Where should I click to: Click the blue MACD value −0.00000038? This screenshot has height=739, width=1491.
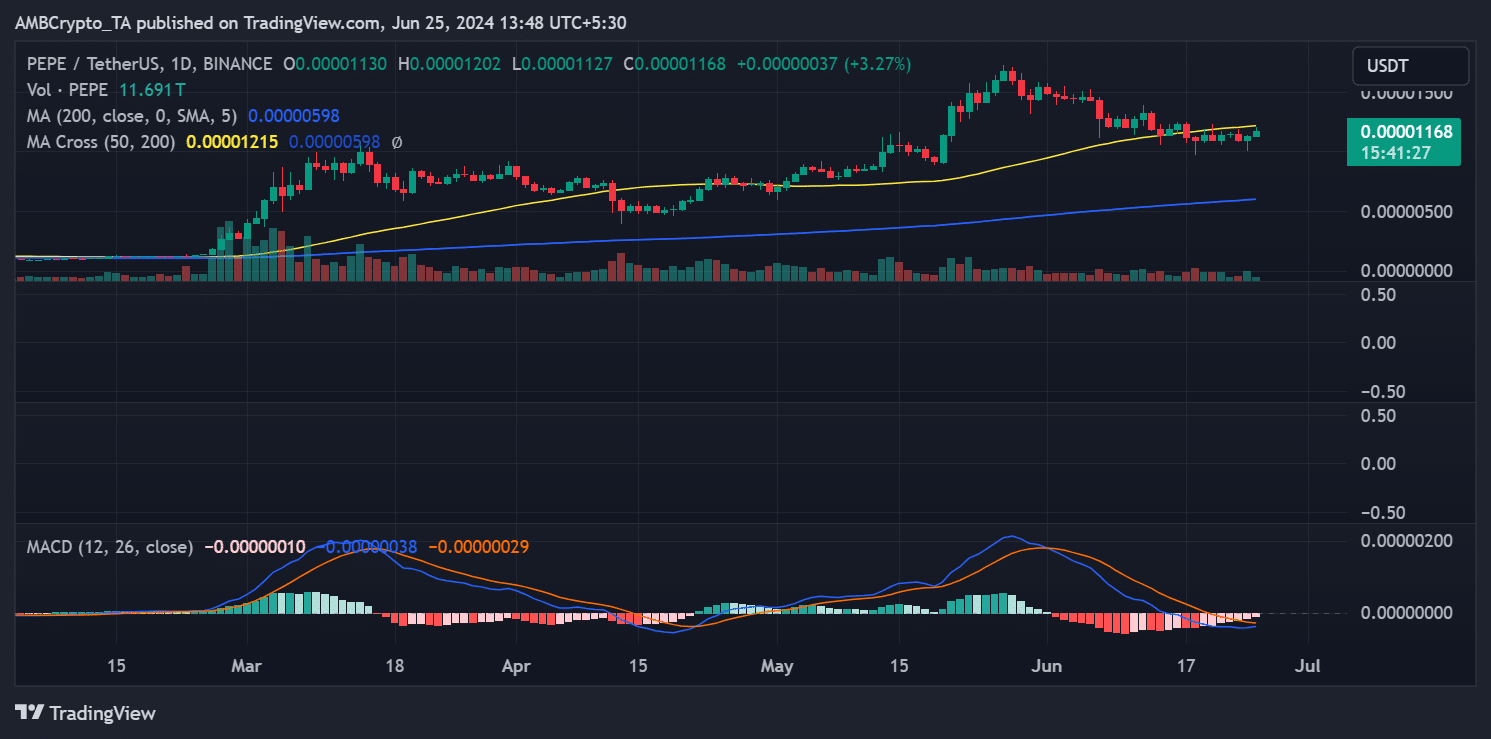[366, 547]
